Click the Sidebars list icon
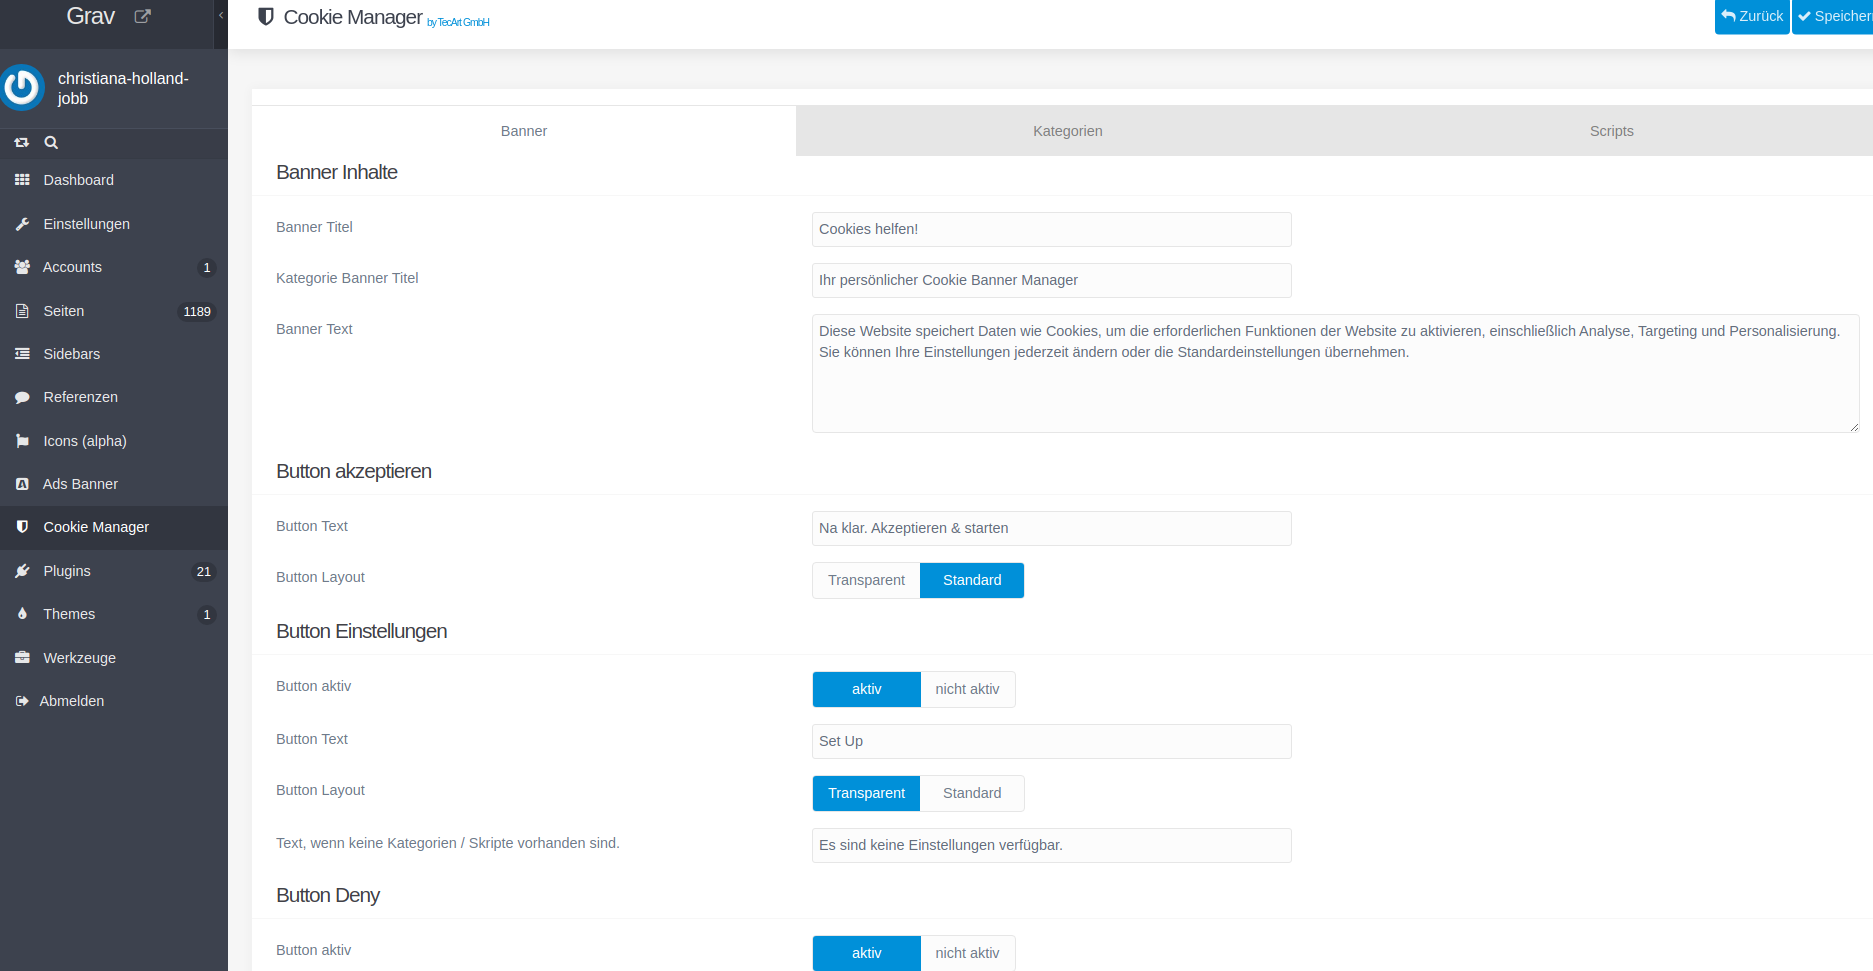Viewport: 1873px width, 971px height. coord(22,354)
